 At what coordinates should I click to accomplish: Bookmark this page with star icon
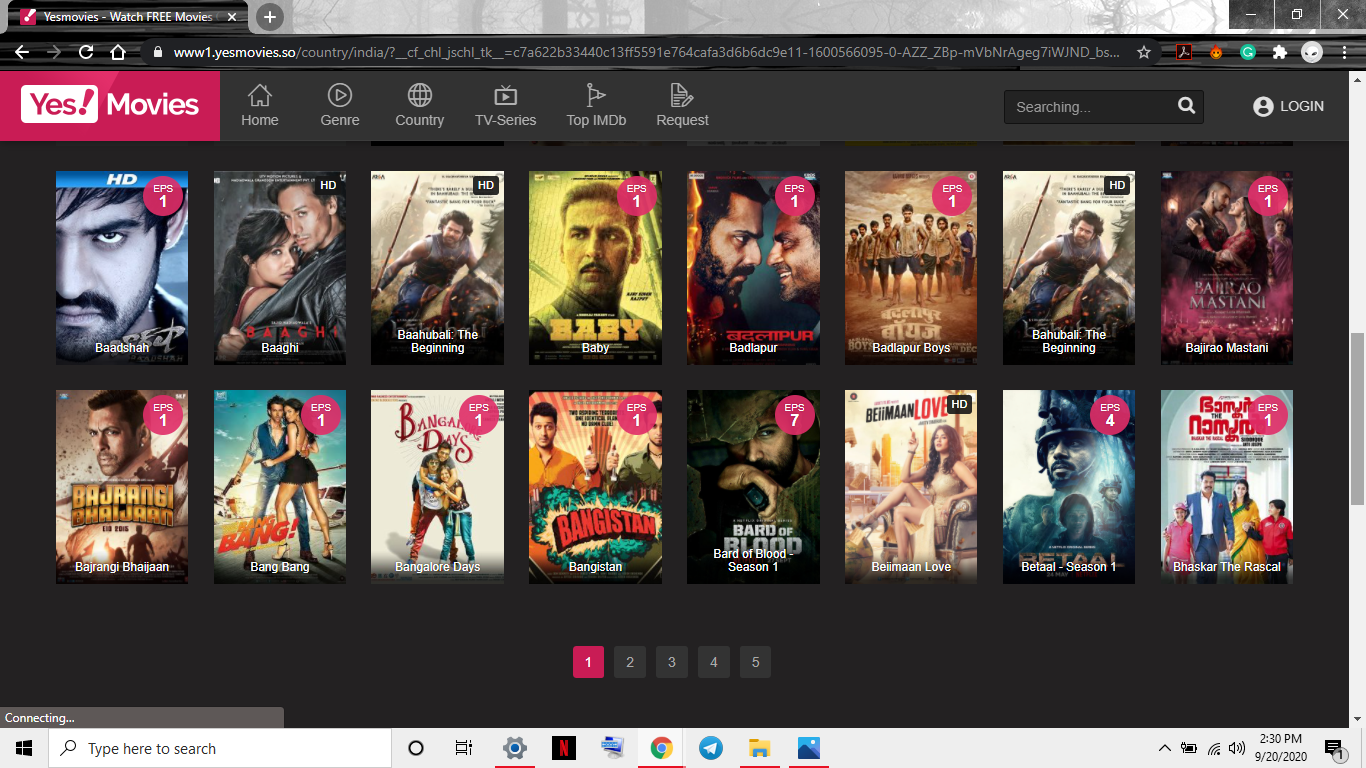point(1144,52)
